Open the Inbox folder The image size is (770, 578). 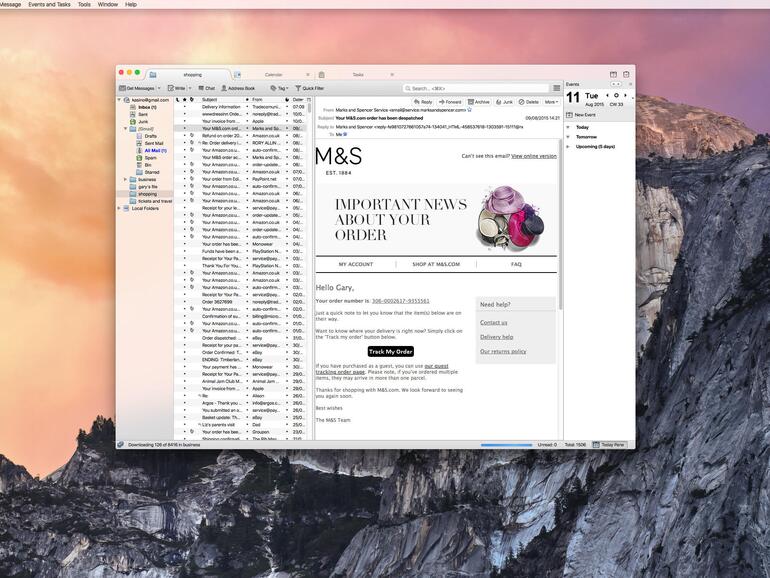click(x=147, y=107)
